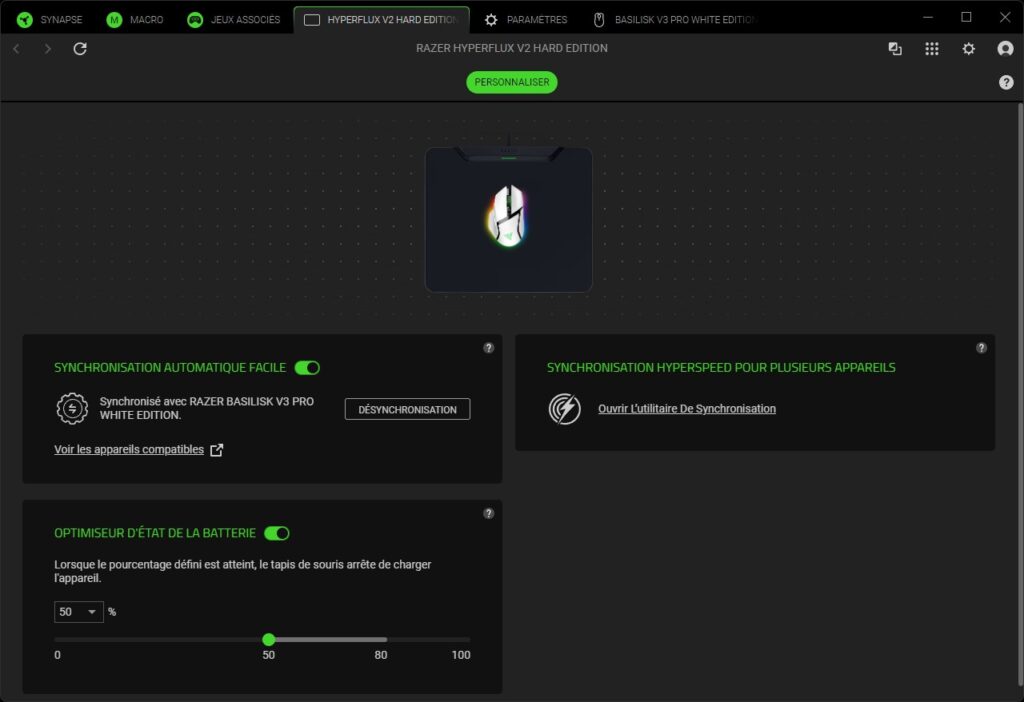Image resolution: width=1024 pixels, height=702 pixels.
Task: Refresh the page with reload icon
Action: (x=80, y=48)
